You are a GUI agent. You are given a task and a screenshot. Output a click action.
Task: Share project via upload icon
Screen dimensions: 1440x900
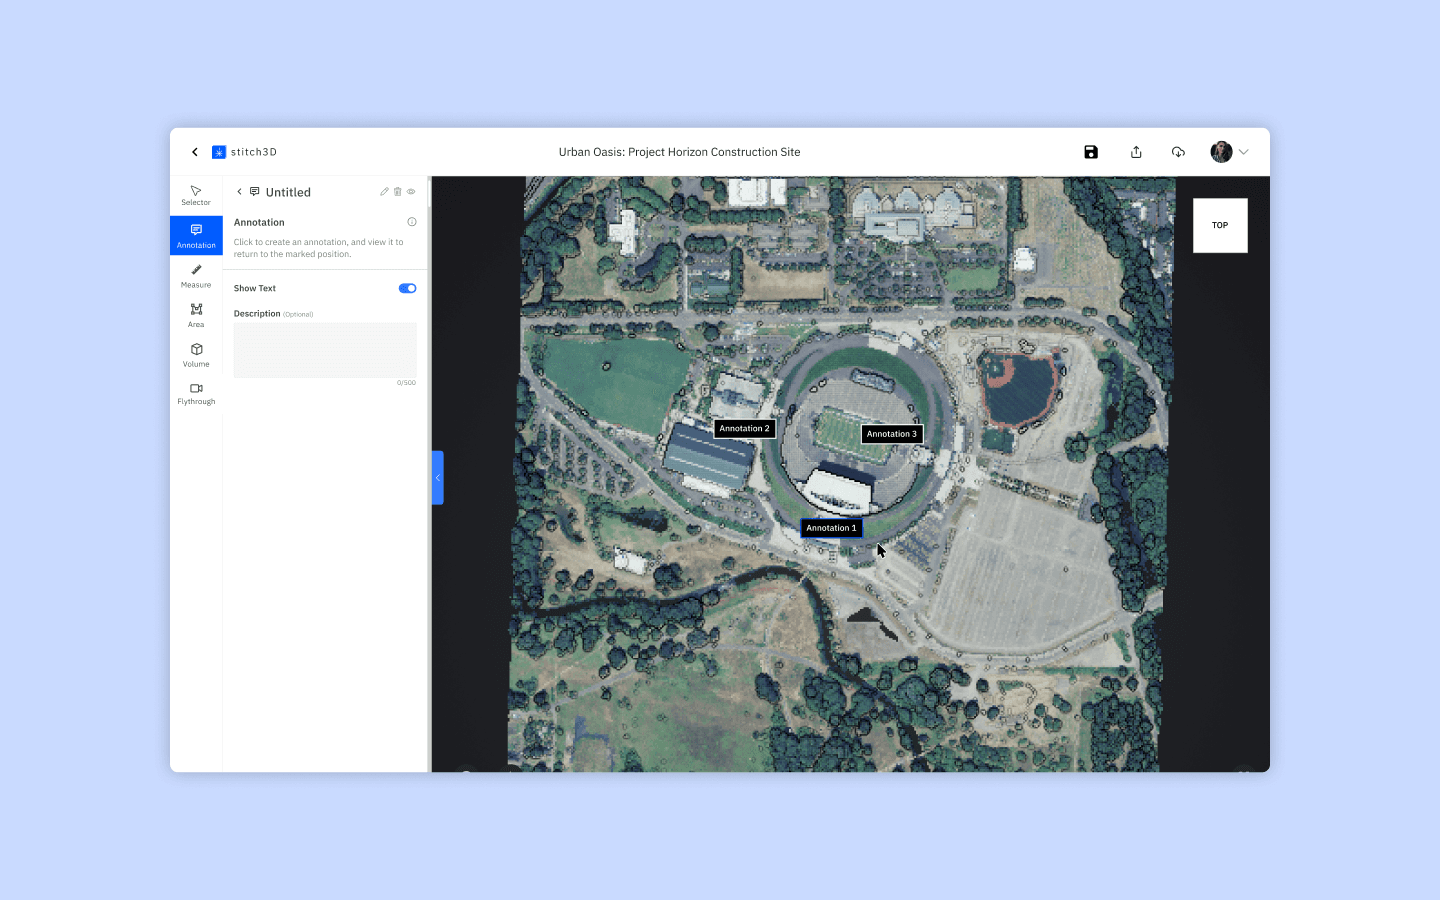(1136, 152)
